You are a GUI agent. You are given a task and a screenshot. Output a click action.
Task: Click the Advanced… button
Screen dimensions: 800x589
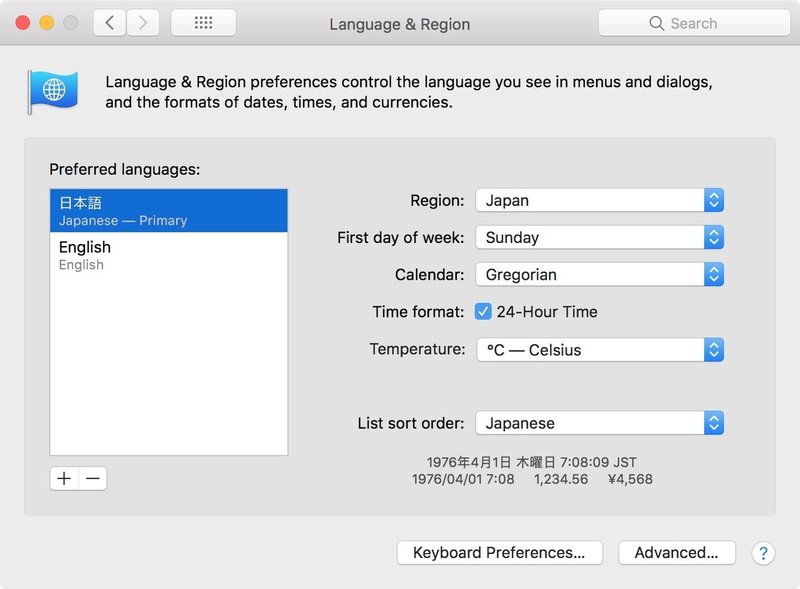(x=676, y=553)
